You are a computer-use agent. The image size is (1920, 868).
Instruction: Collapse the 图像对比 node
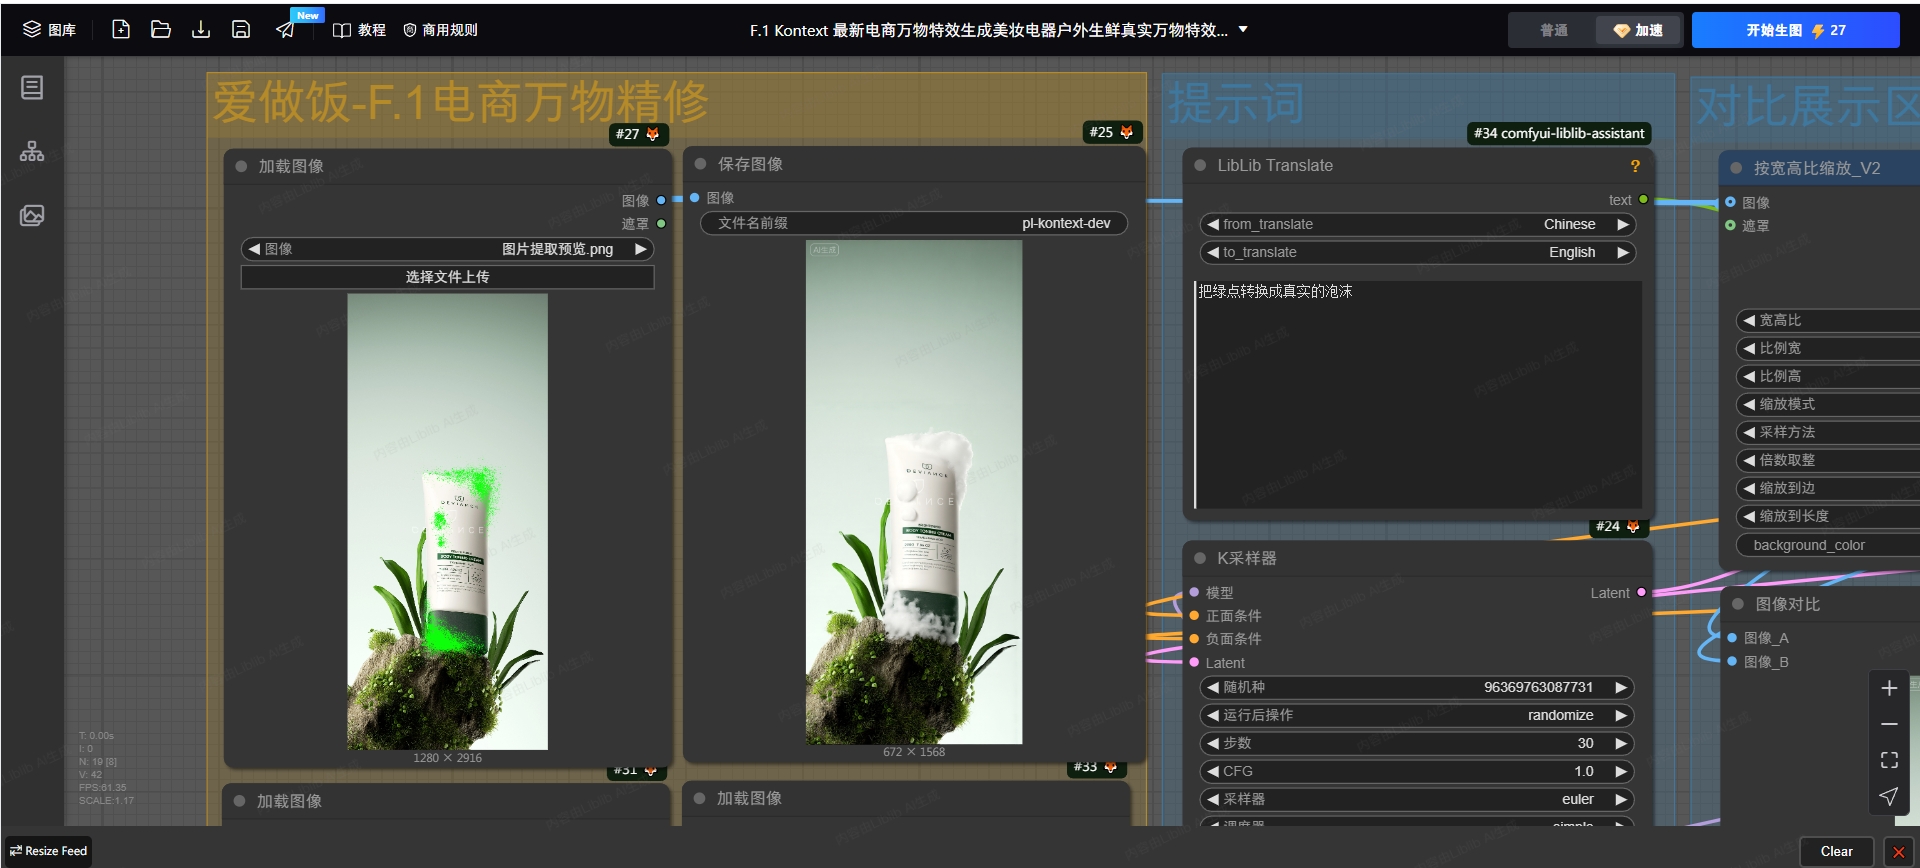pyautogui.click(x=1737, y=604)
